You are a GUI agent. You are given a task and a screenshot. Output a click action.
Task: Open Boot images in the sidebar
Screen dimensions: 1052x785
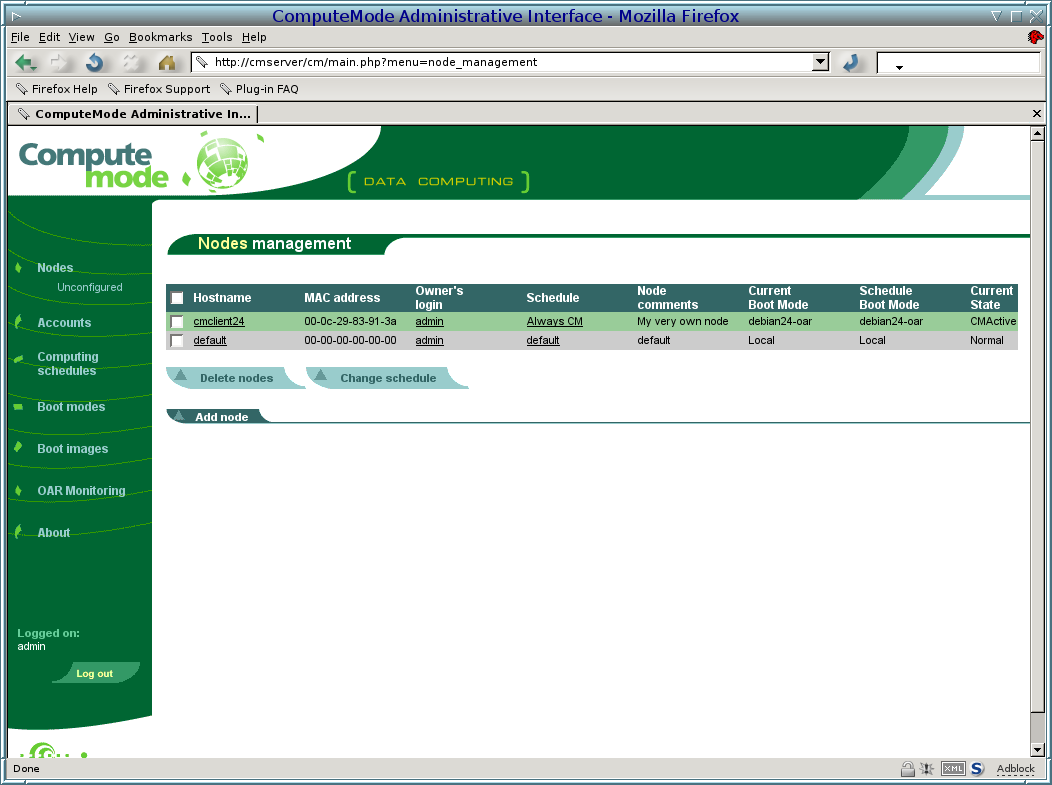tap(72, 449)
